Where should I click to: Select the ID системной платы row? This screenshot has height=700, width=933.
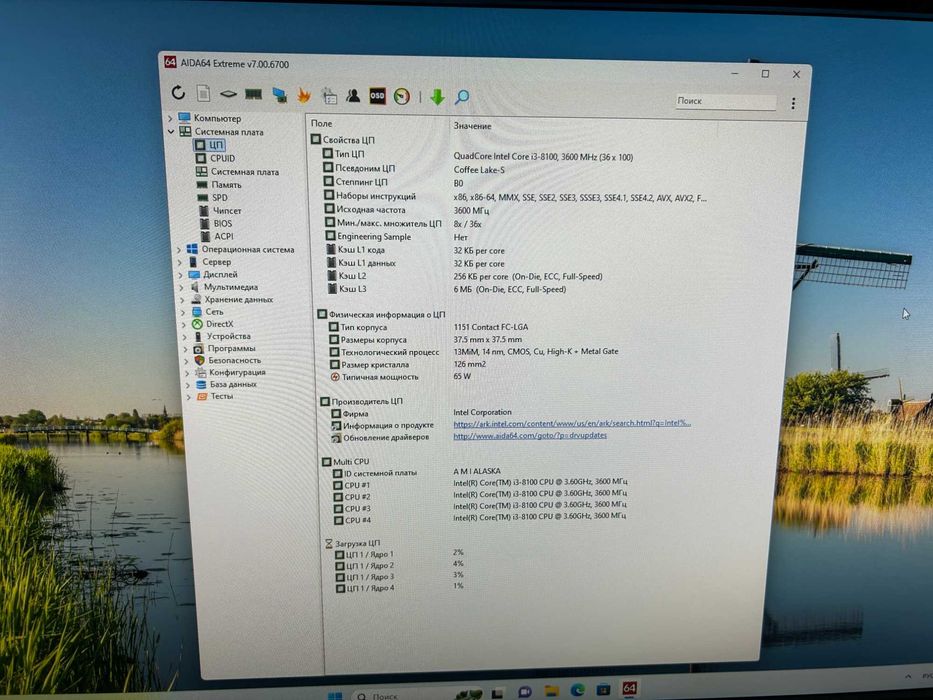417,472
